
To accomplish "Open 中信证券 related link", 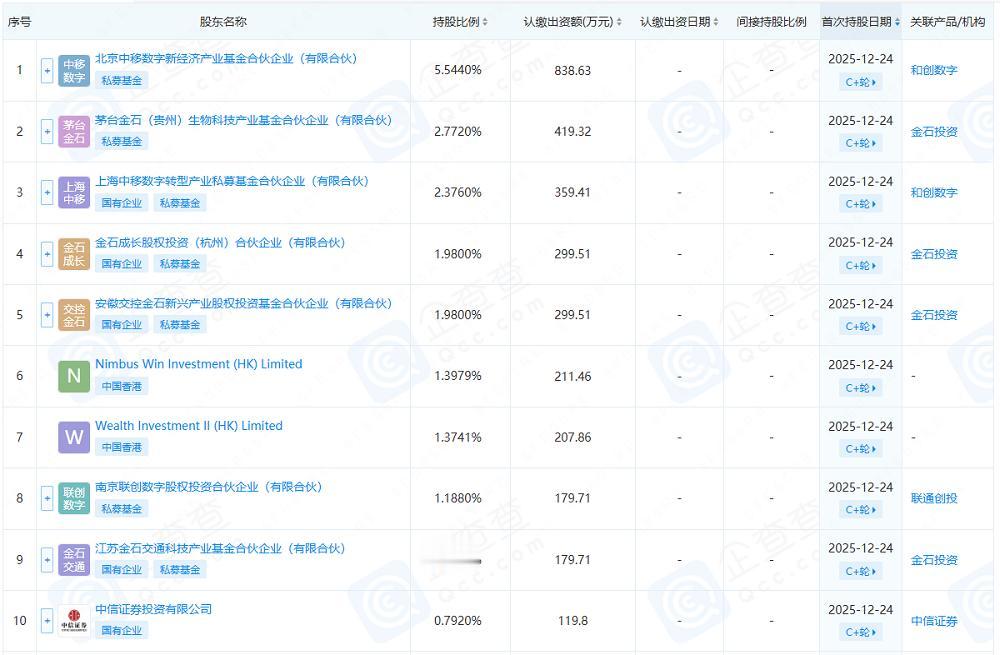I will [934, 621].
